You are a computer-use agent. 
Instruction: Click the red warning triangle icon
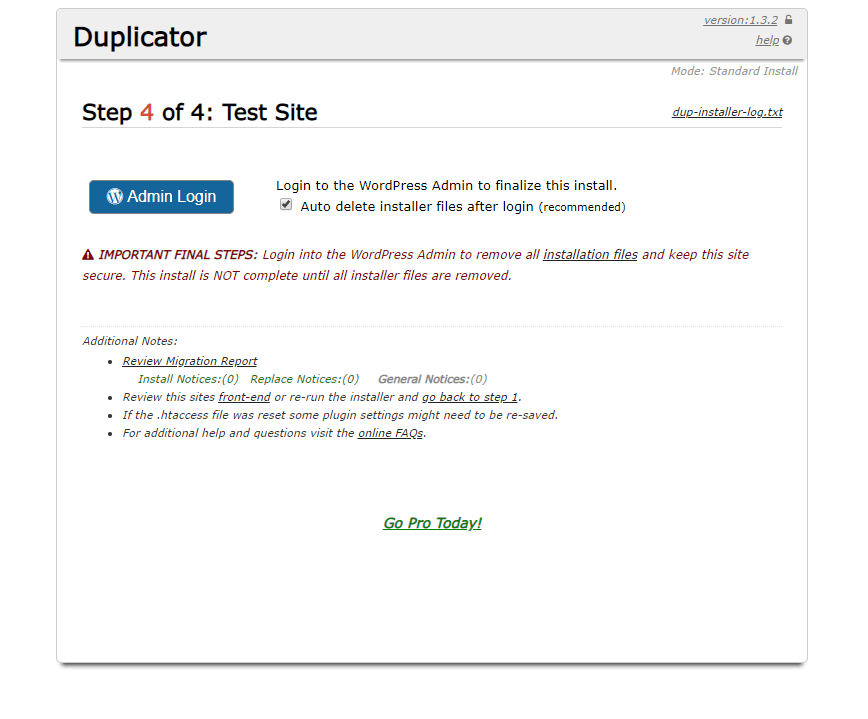(x=88, y=255)
